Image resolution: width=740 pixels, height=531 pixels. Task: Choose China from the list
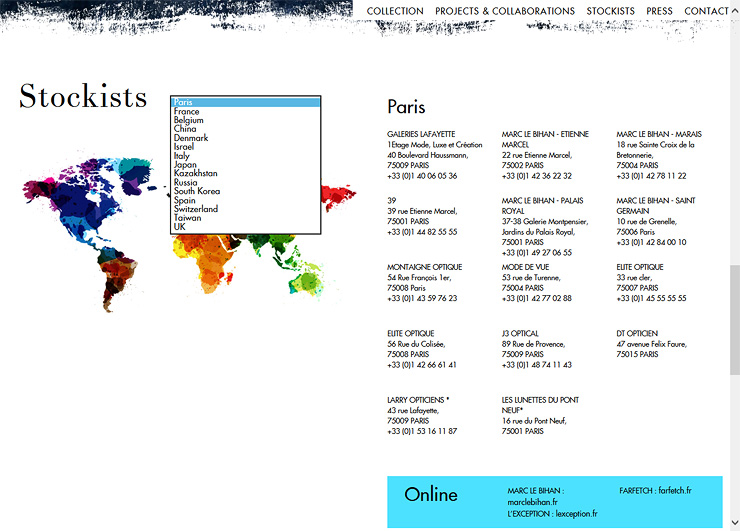[x=245, y=129]
